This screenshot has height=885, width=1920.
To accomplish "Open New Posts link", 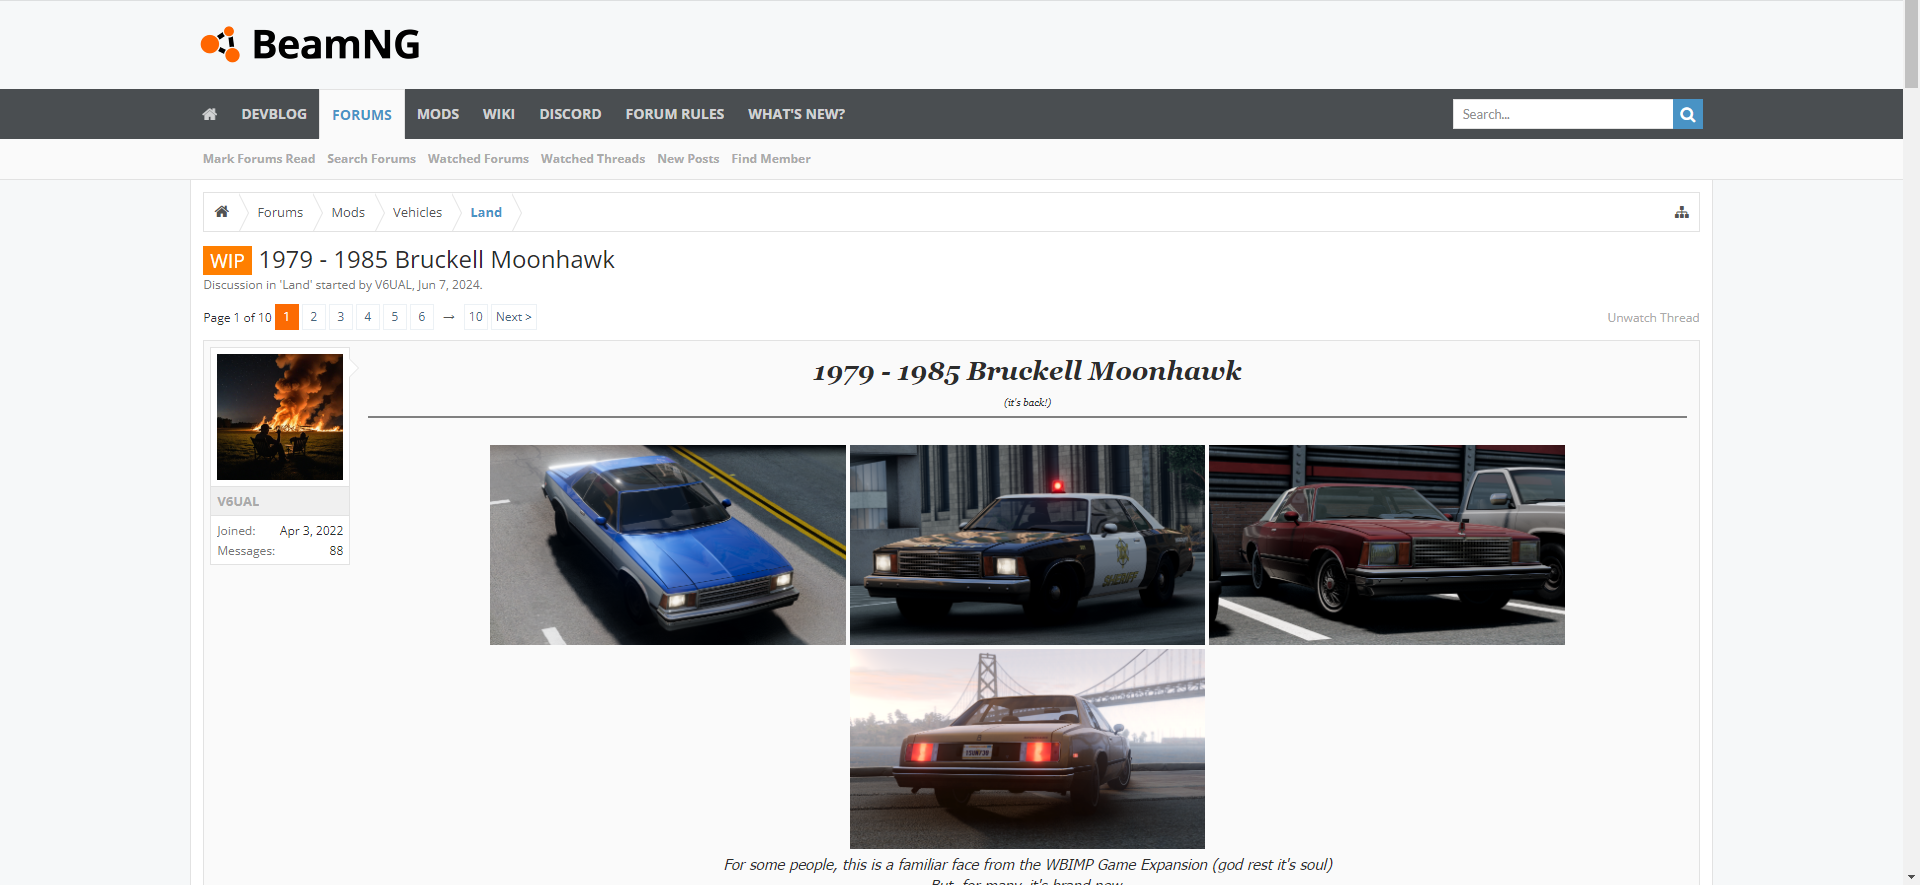I will point(688,159).
